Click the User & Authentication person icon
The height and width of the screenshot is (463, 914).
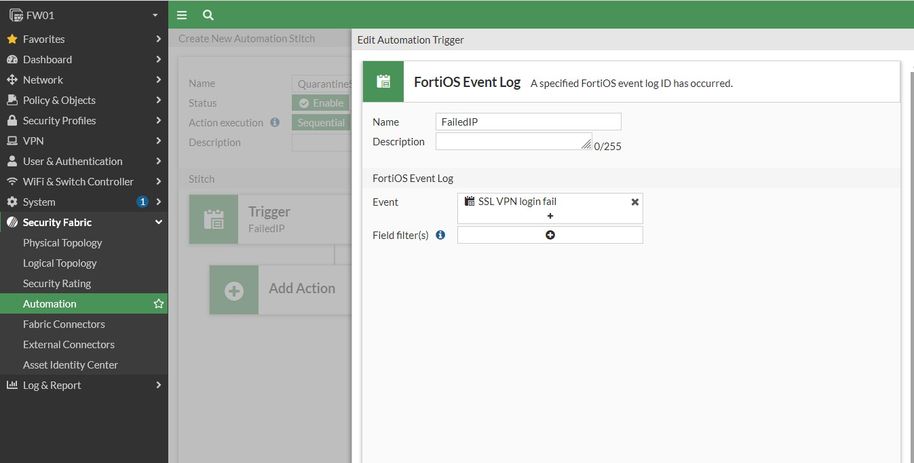pyautogui.click(x=12, y=162)
